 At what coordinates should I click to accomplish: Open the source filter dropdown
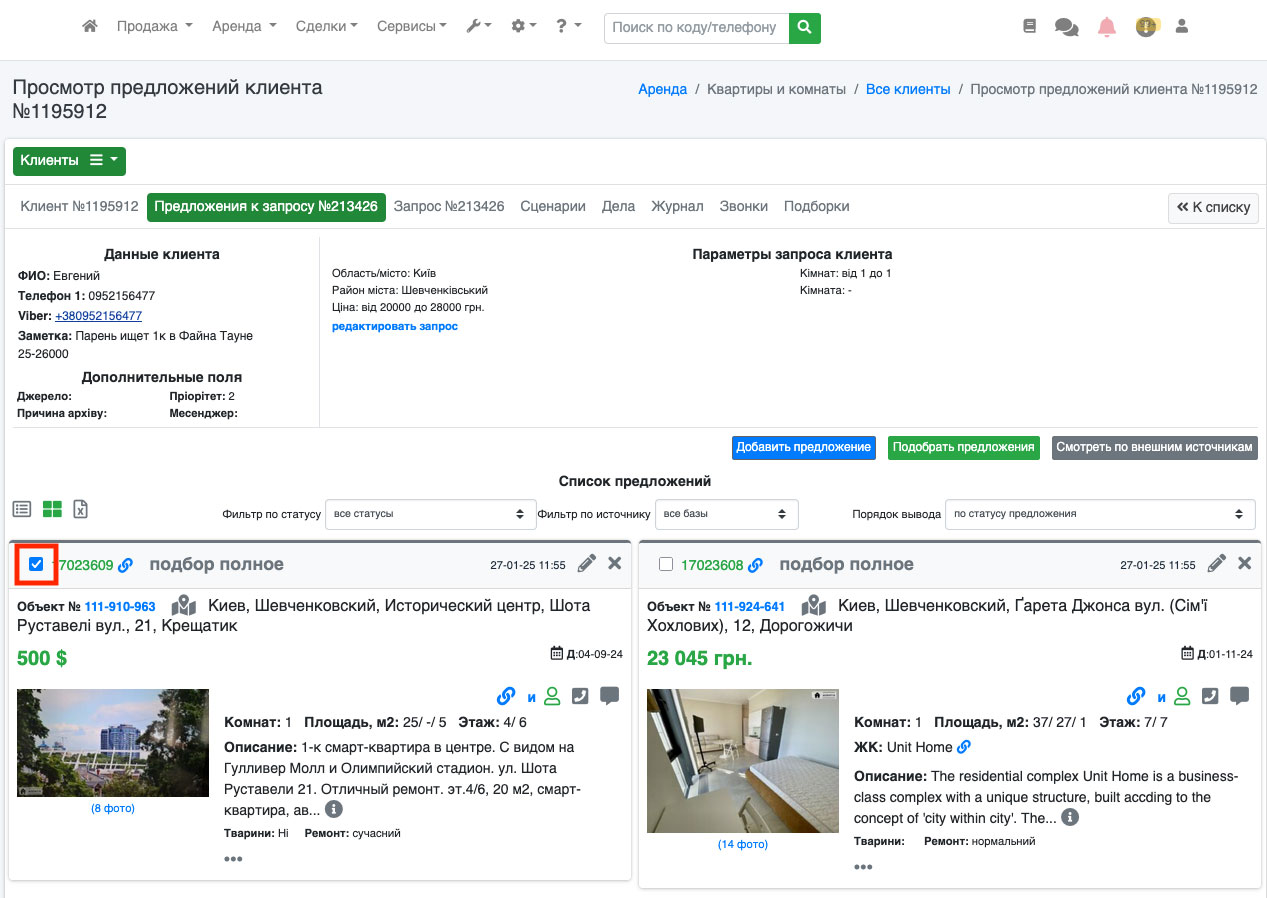pos(726,514)
